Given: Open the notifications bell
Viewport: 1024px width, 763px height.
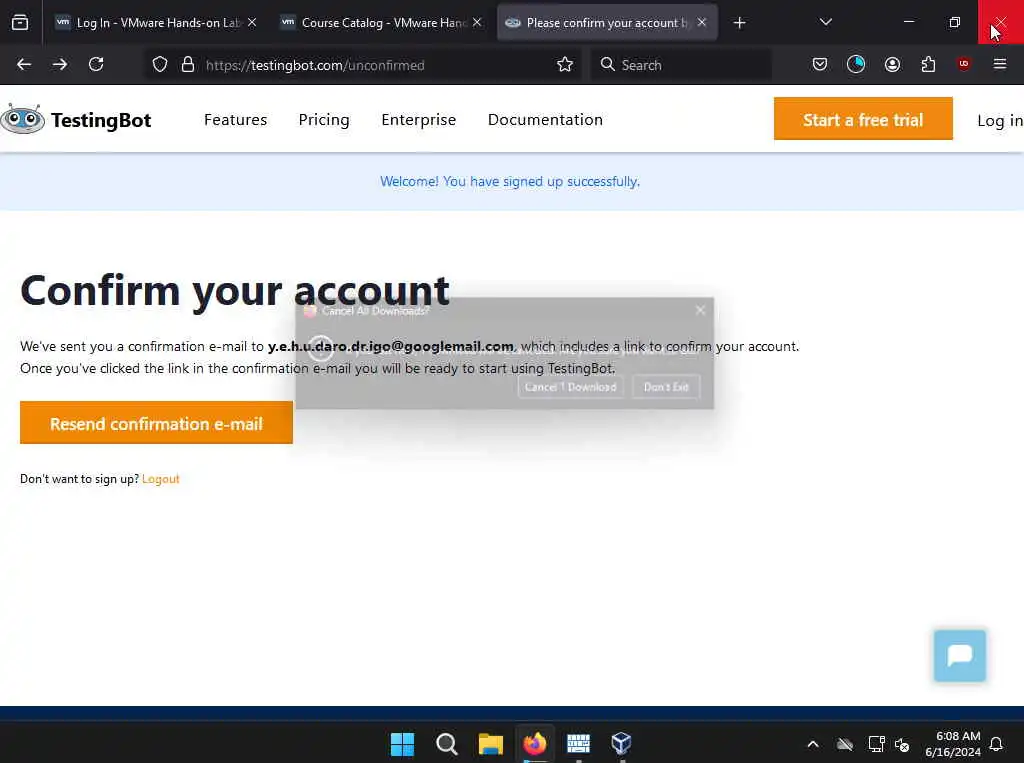Looking at the screenshot, I should pos(997,744).
